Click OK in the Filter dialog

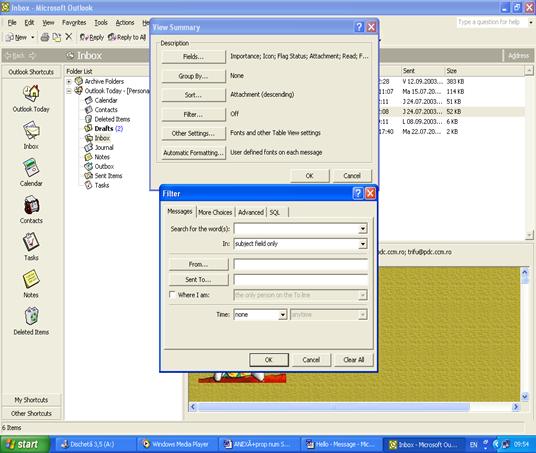coord(269,360)
